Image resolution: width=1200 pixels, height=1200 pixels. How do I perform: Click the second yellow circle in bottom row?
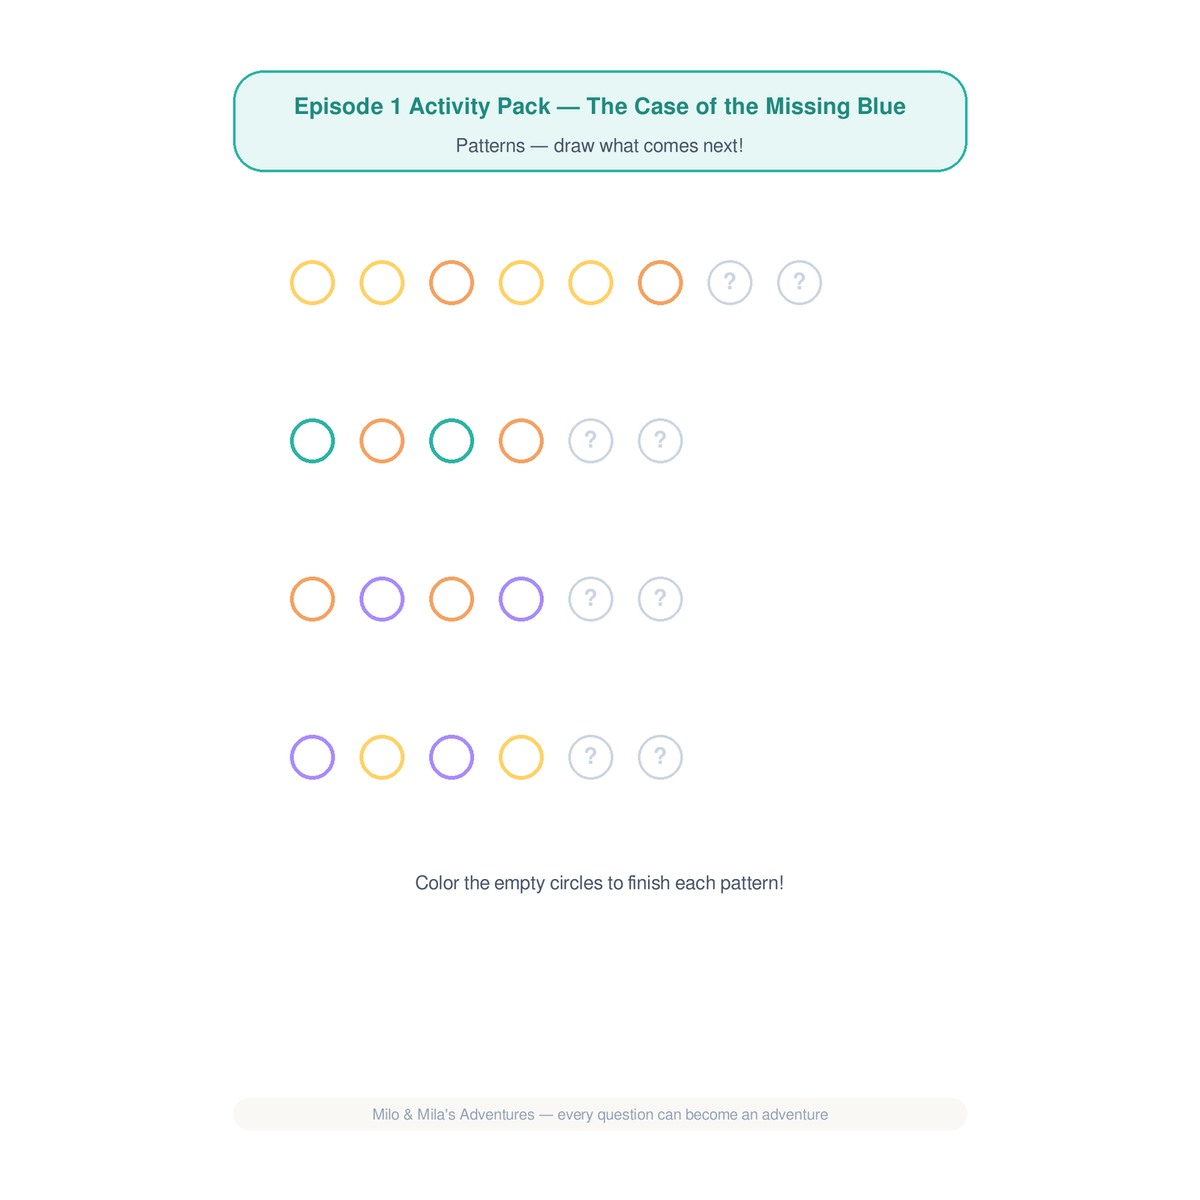click(521, 757)
